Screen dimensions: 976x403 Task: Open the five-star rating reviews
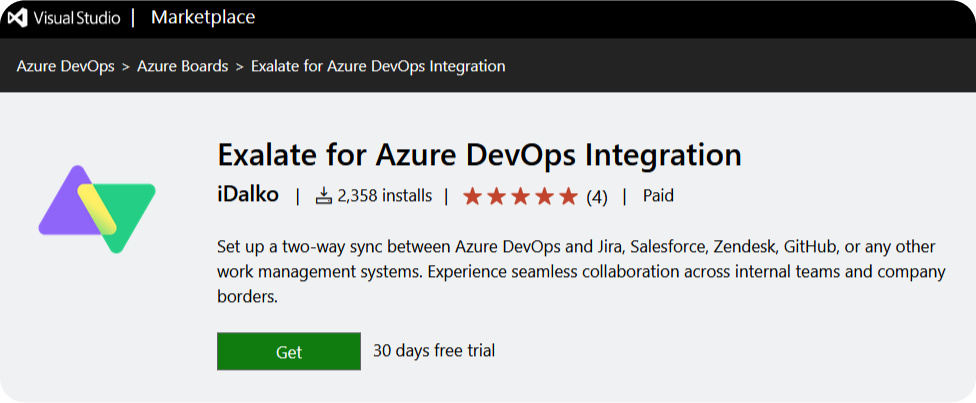[520, 197]
